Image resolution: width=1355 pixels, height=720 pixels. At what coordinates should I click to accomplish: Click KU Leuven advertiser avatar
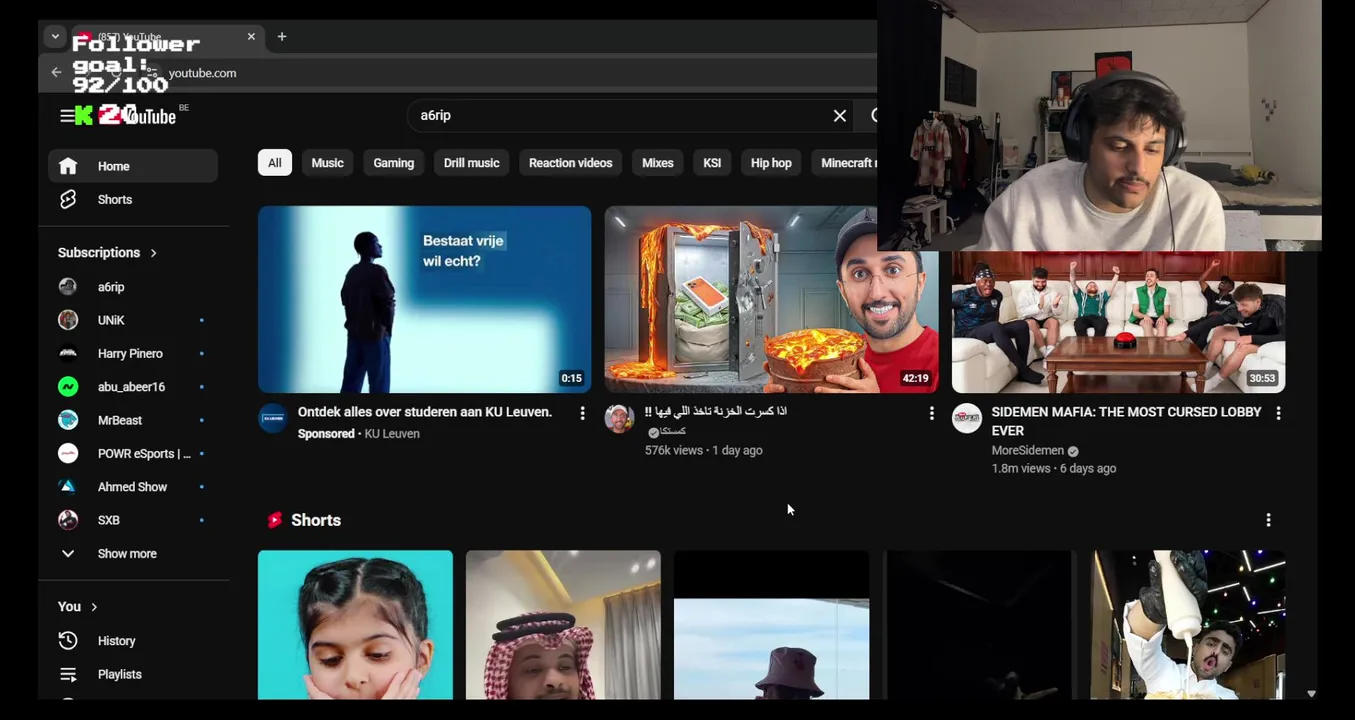(x=273, y=419)
